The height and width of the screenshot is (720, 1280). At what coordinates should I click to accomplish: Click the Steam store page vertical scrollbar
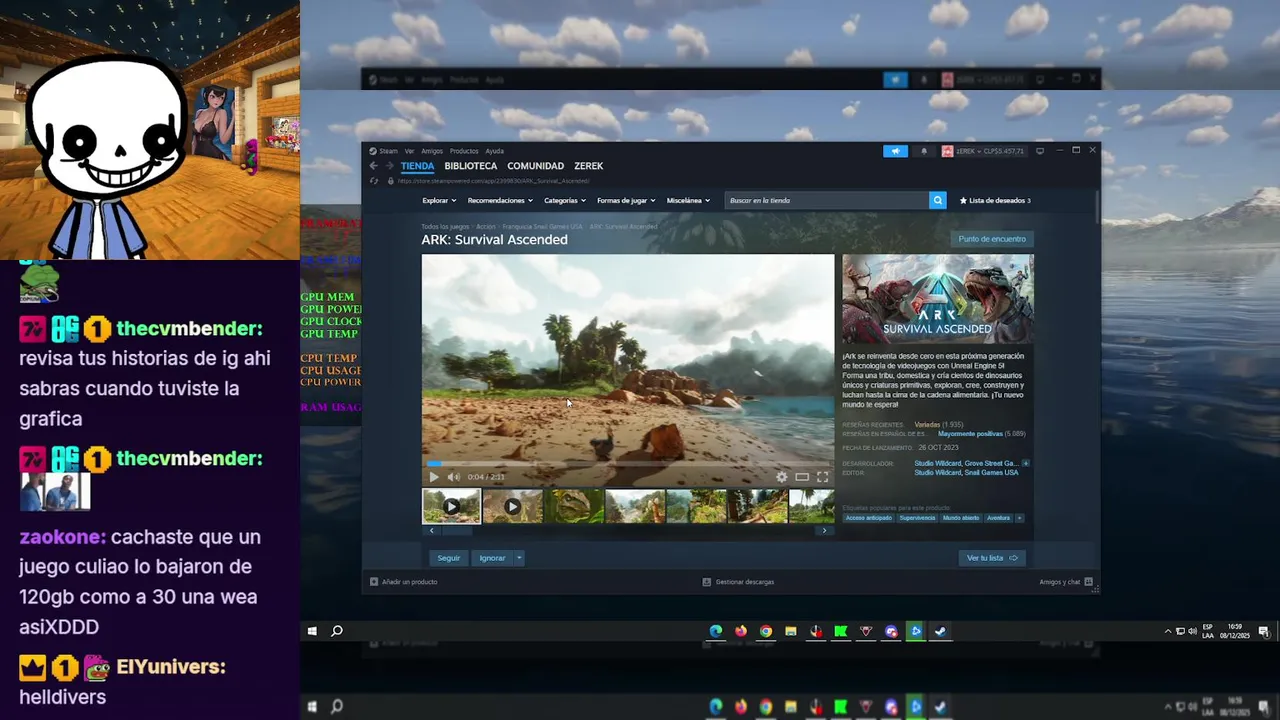pyautogui.click(x=1097, y=206)
